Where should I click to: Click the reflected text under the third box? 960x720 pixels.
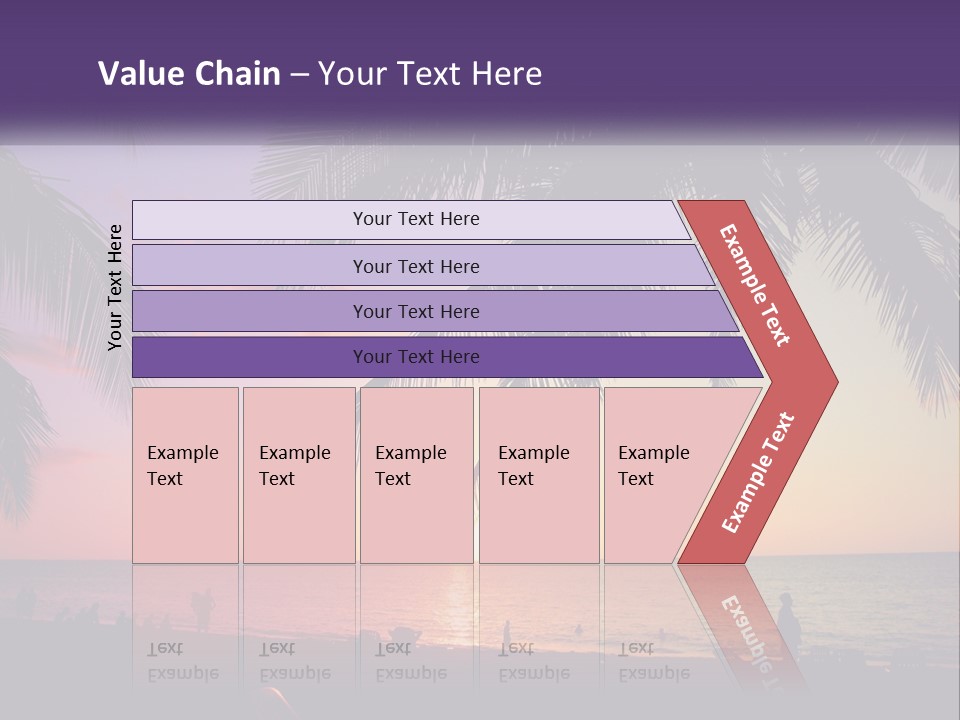coord(410,661)
